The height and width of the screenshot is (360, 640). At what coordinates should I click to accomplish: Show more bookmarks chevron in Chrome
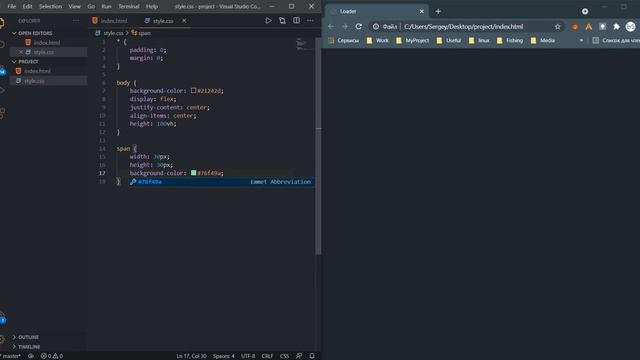point(581,40)
